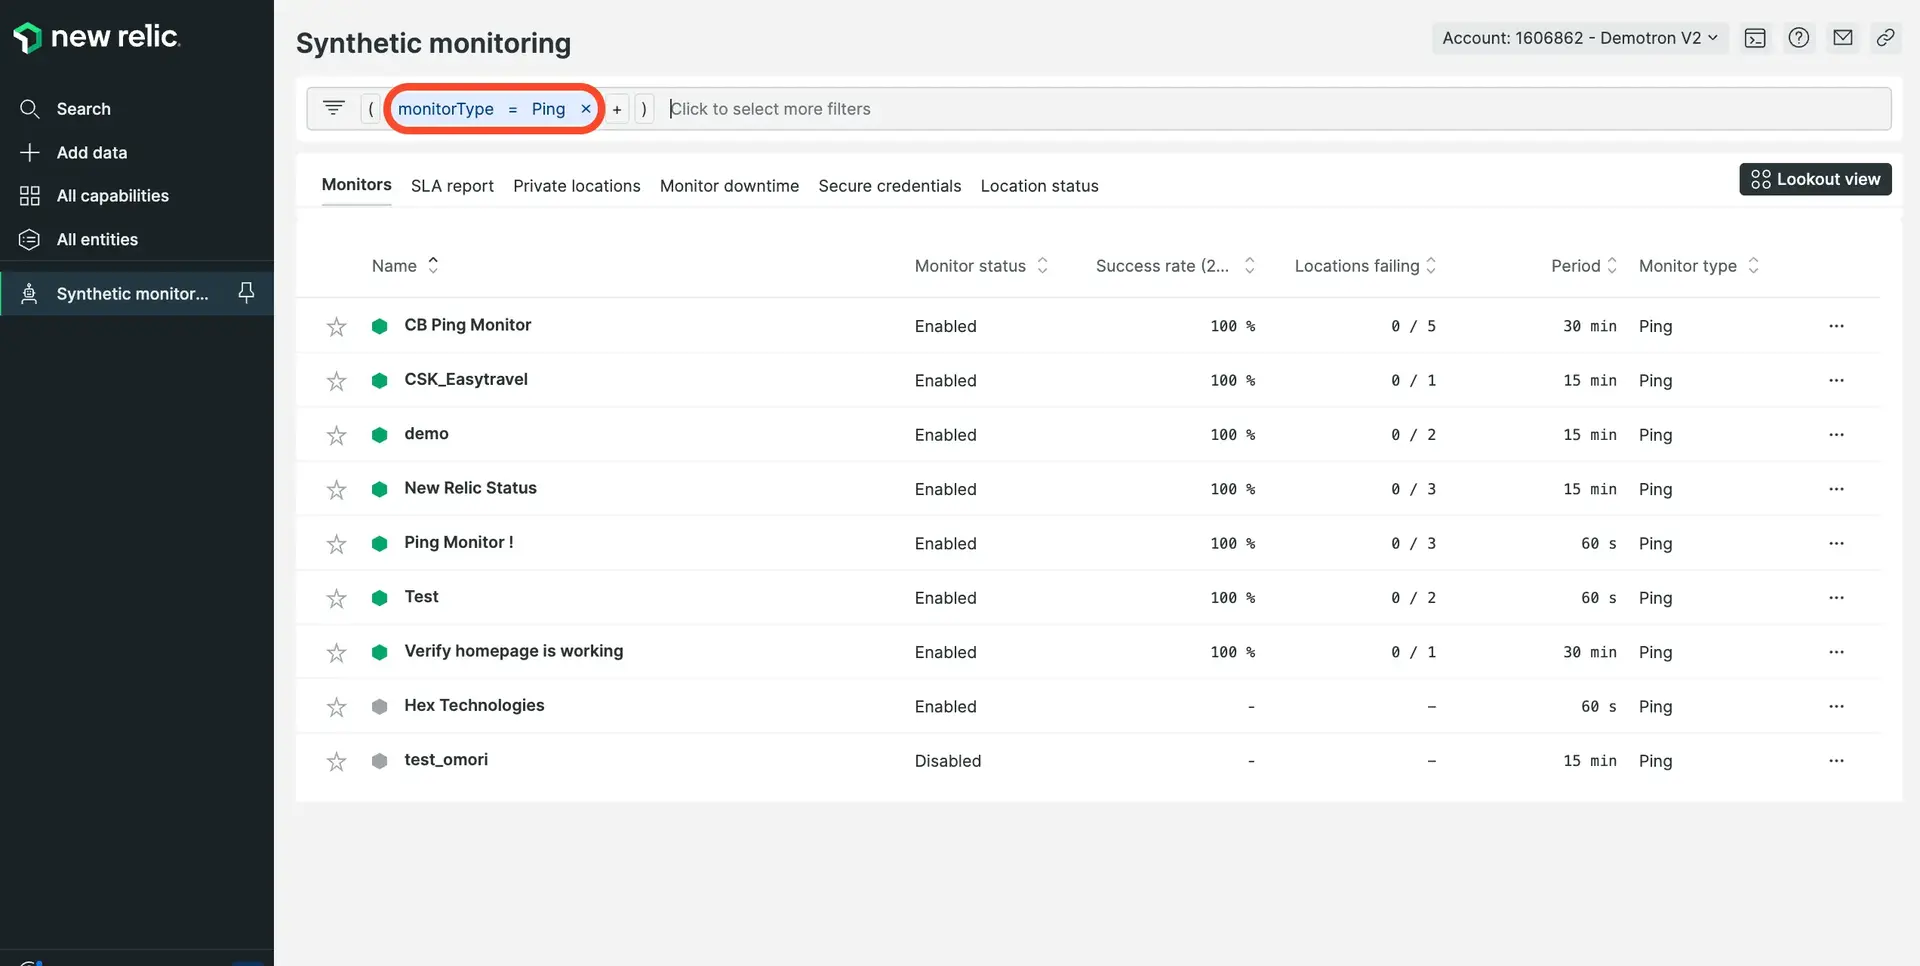Click the mail envelope icon in header
Viewport: 1920px width, 966px height.
click(x=1843, y=38)
